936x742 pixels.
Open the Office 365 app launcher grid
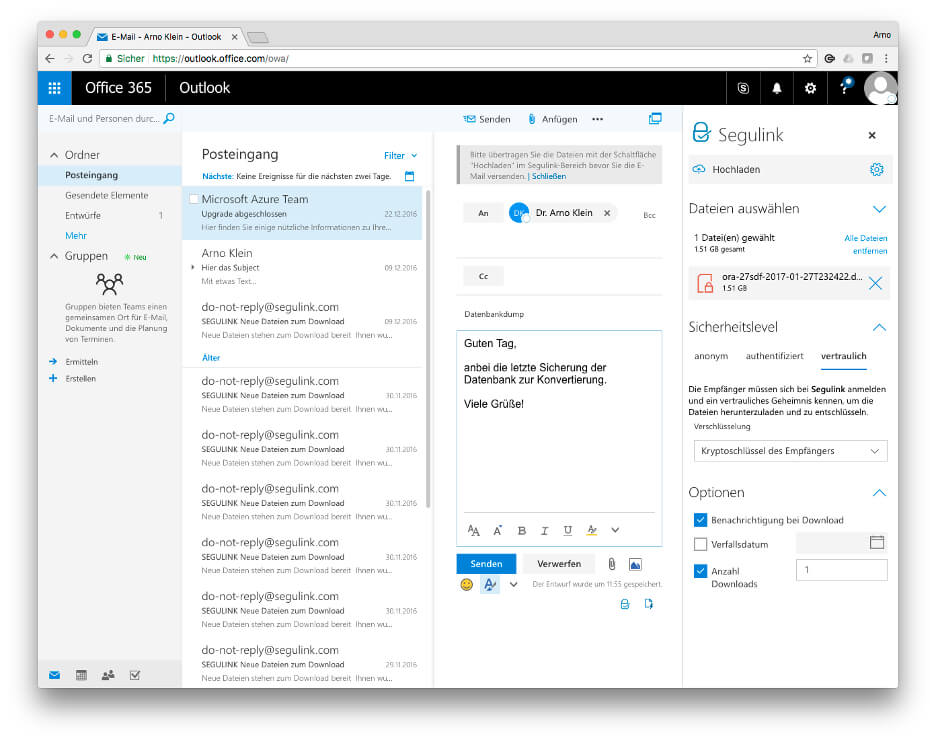(x=54, y=88)
